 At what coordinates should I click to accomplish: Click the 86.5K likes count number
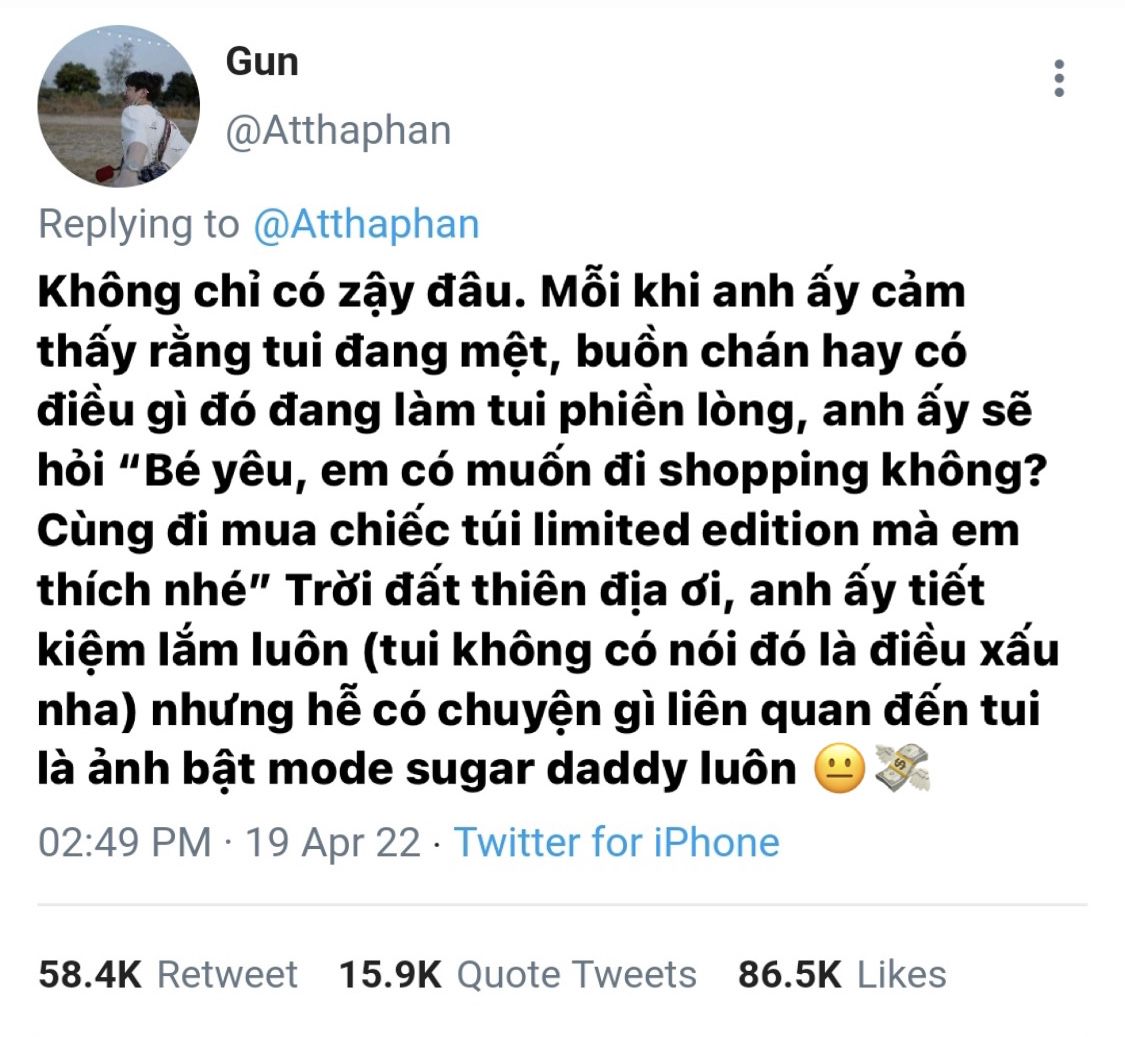[x=789, y=975]
